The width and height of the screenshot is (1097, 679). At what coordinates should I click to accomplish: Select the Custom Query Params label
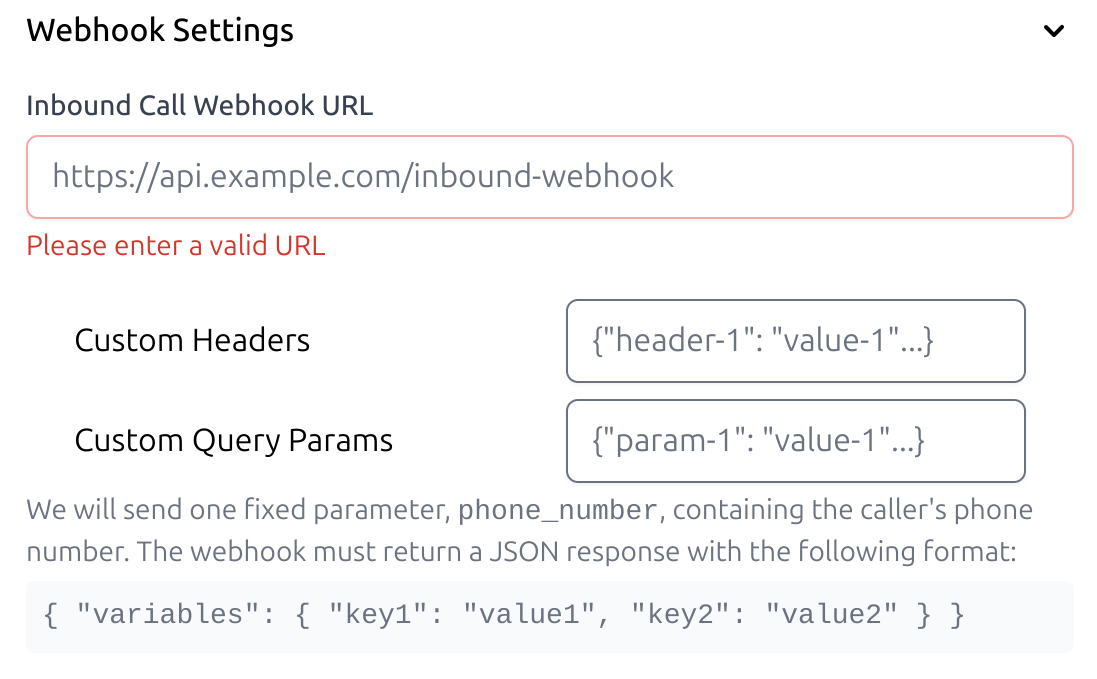point(233,441)
